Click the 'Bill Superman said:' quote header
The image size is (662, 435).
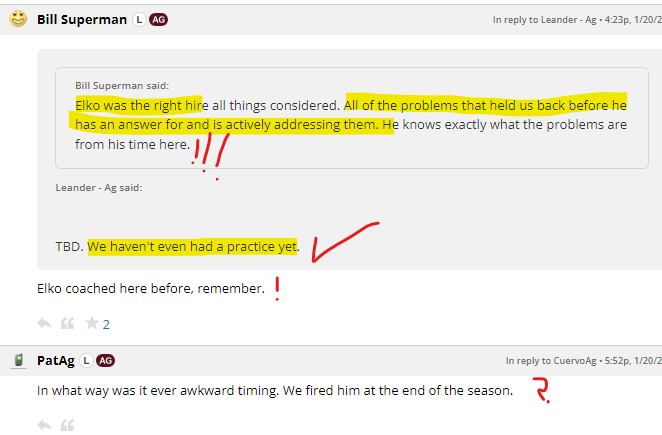122,85
